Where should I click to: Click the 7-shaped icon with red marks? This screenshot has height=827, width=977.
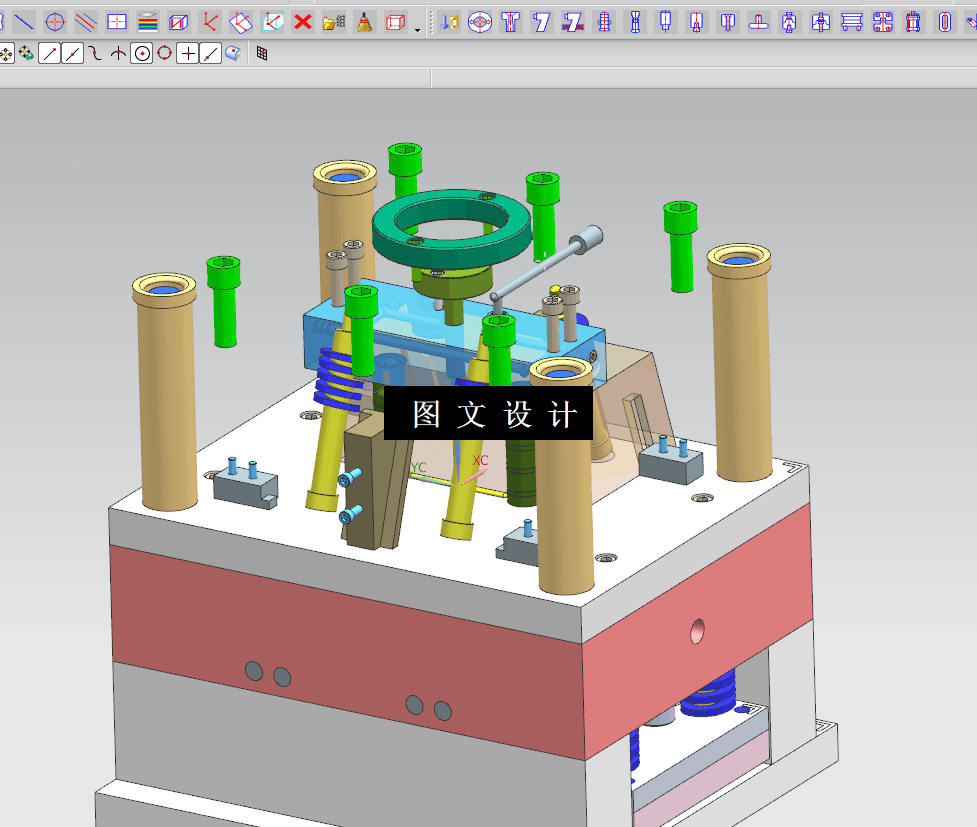tap(573, 22)
